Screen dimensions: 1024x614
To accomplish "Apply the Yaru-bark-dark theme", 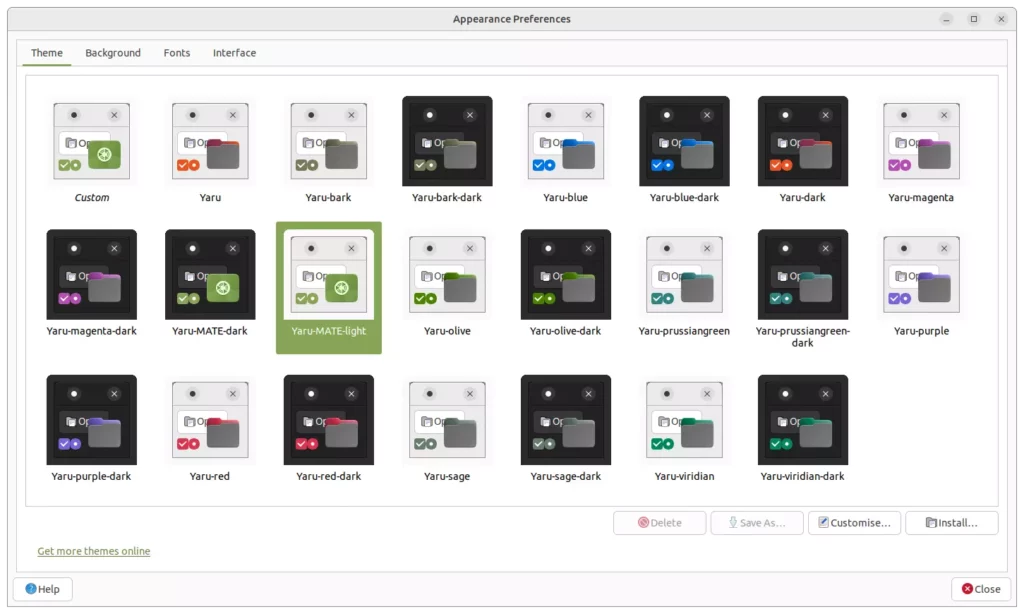I will pyautogui.click(x=447, y=141).
